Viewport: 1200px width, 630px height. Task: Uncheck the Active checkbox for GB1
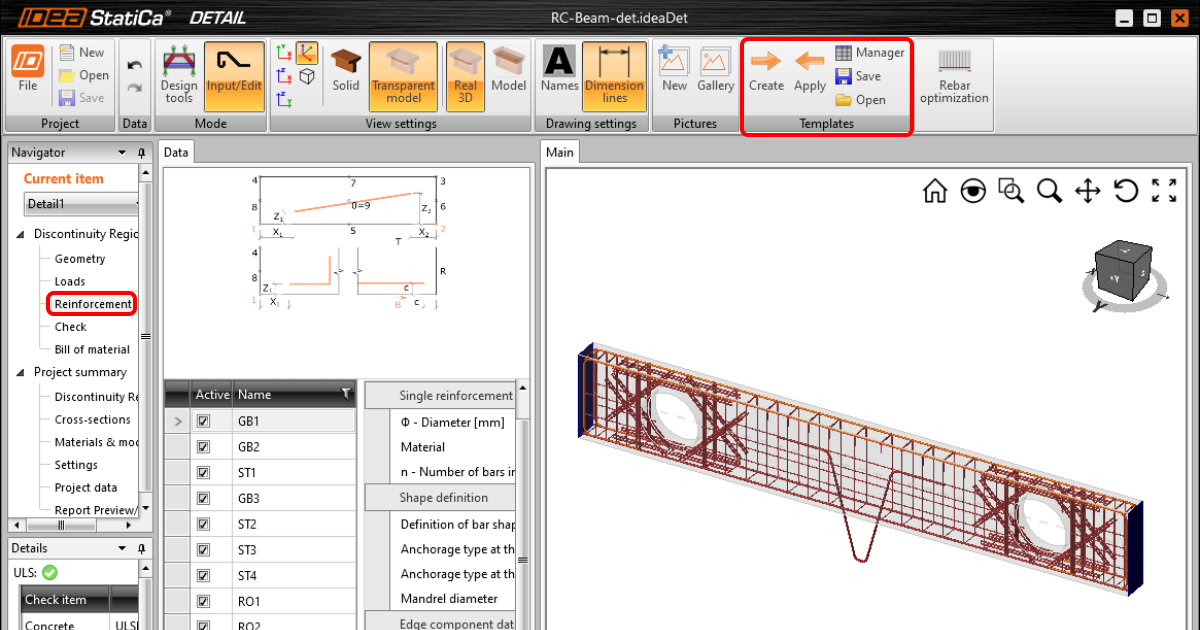pos(207,420)
